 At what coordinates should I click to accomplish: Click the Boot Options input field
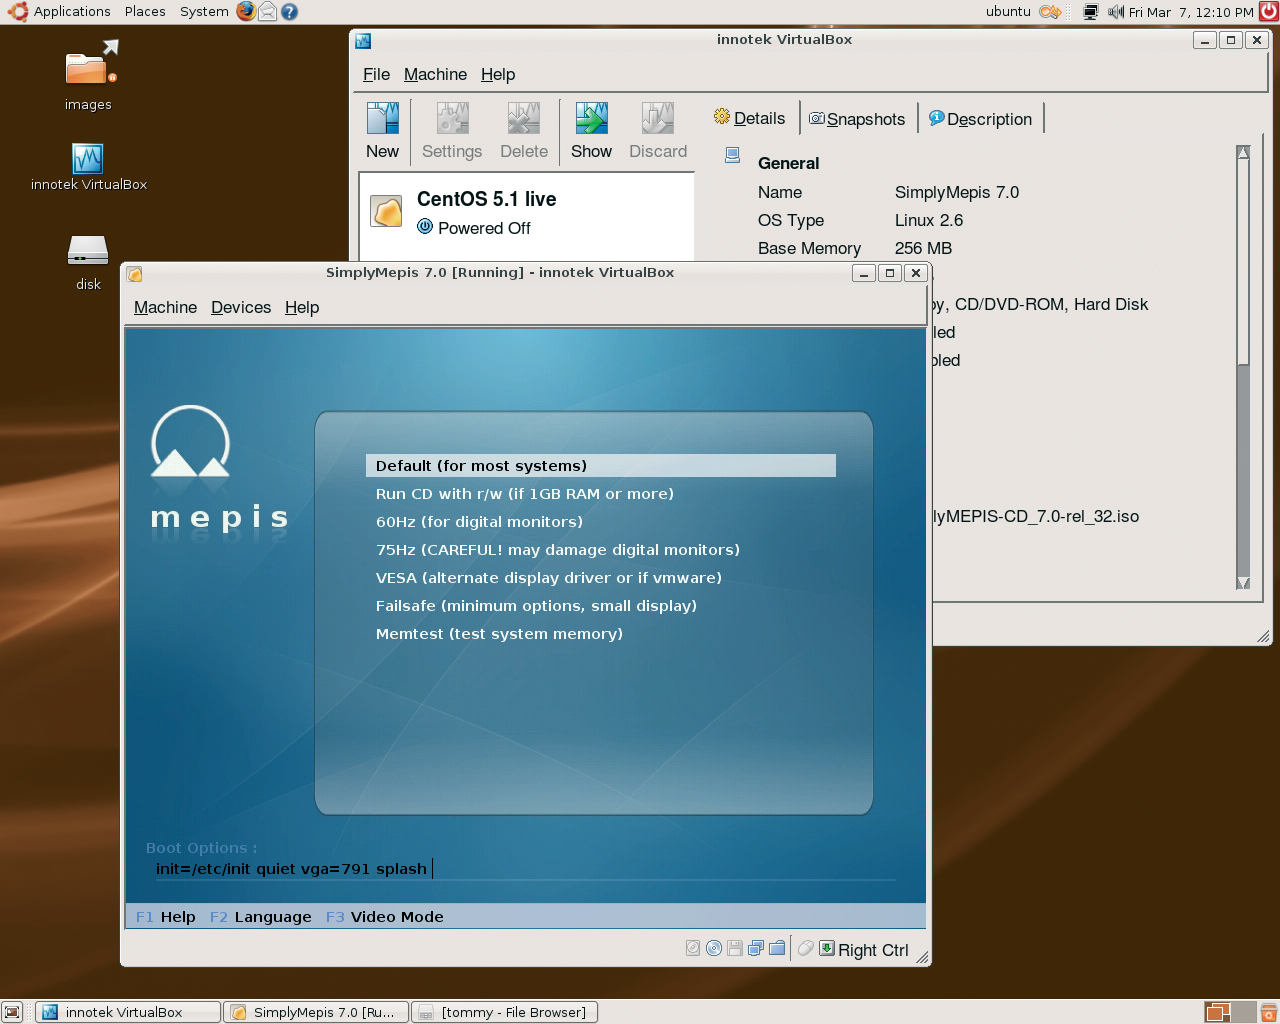(x=524, y=869)
